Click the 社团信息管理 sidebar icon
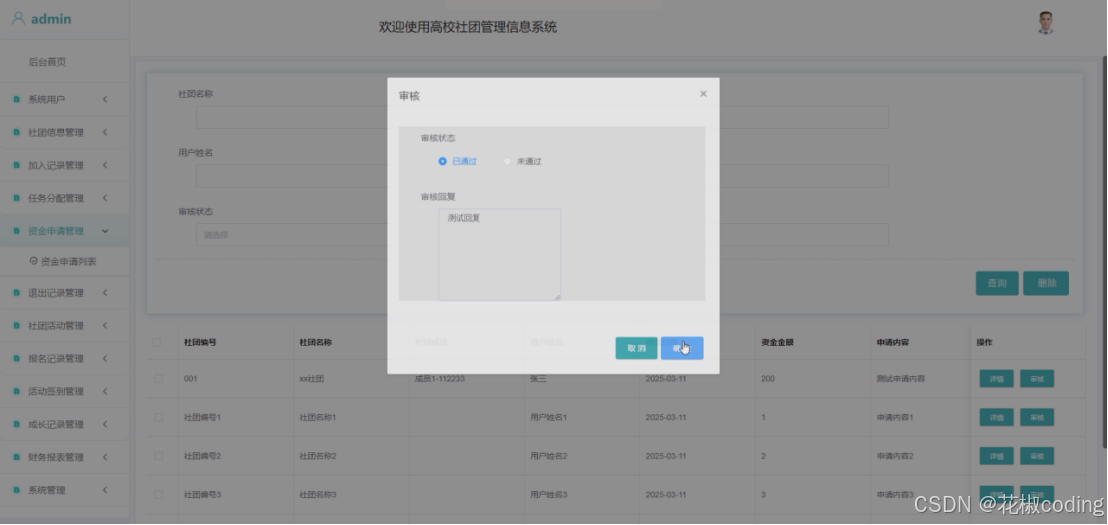 pyautogui.click(x=16, y=132)
